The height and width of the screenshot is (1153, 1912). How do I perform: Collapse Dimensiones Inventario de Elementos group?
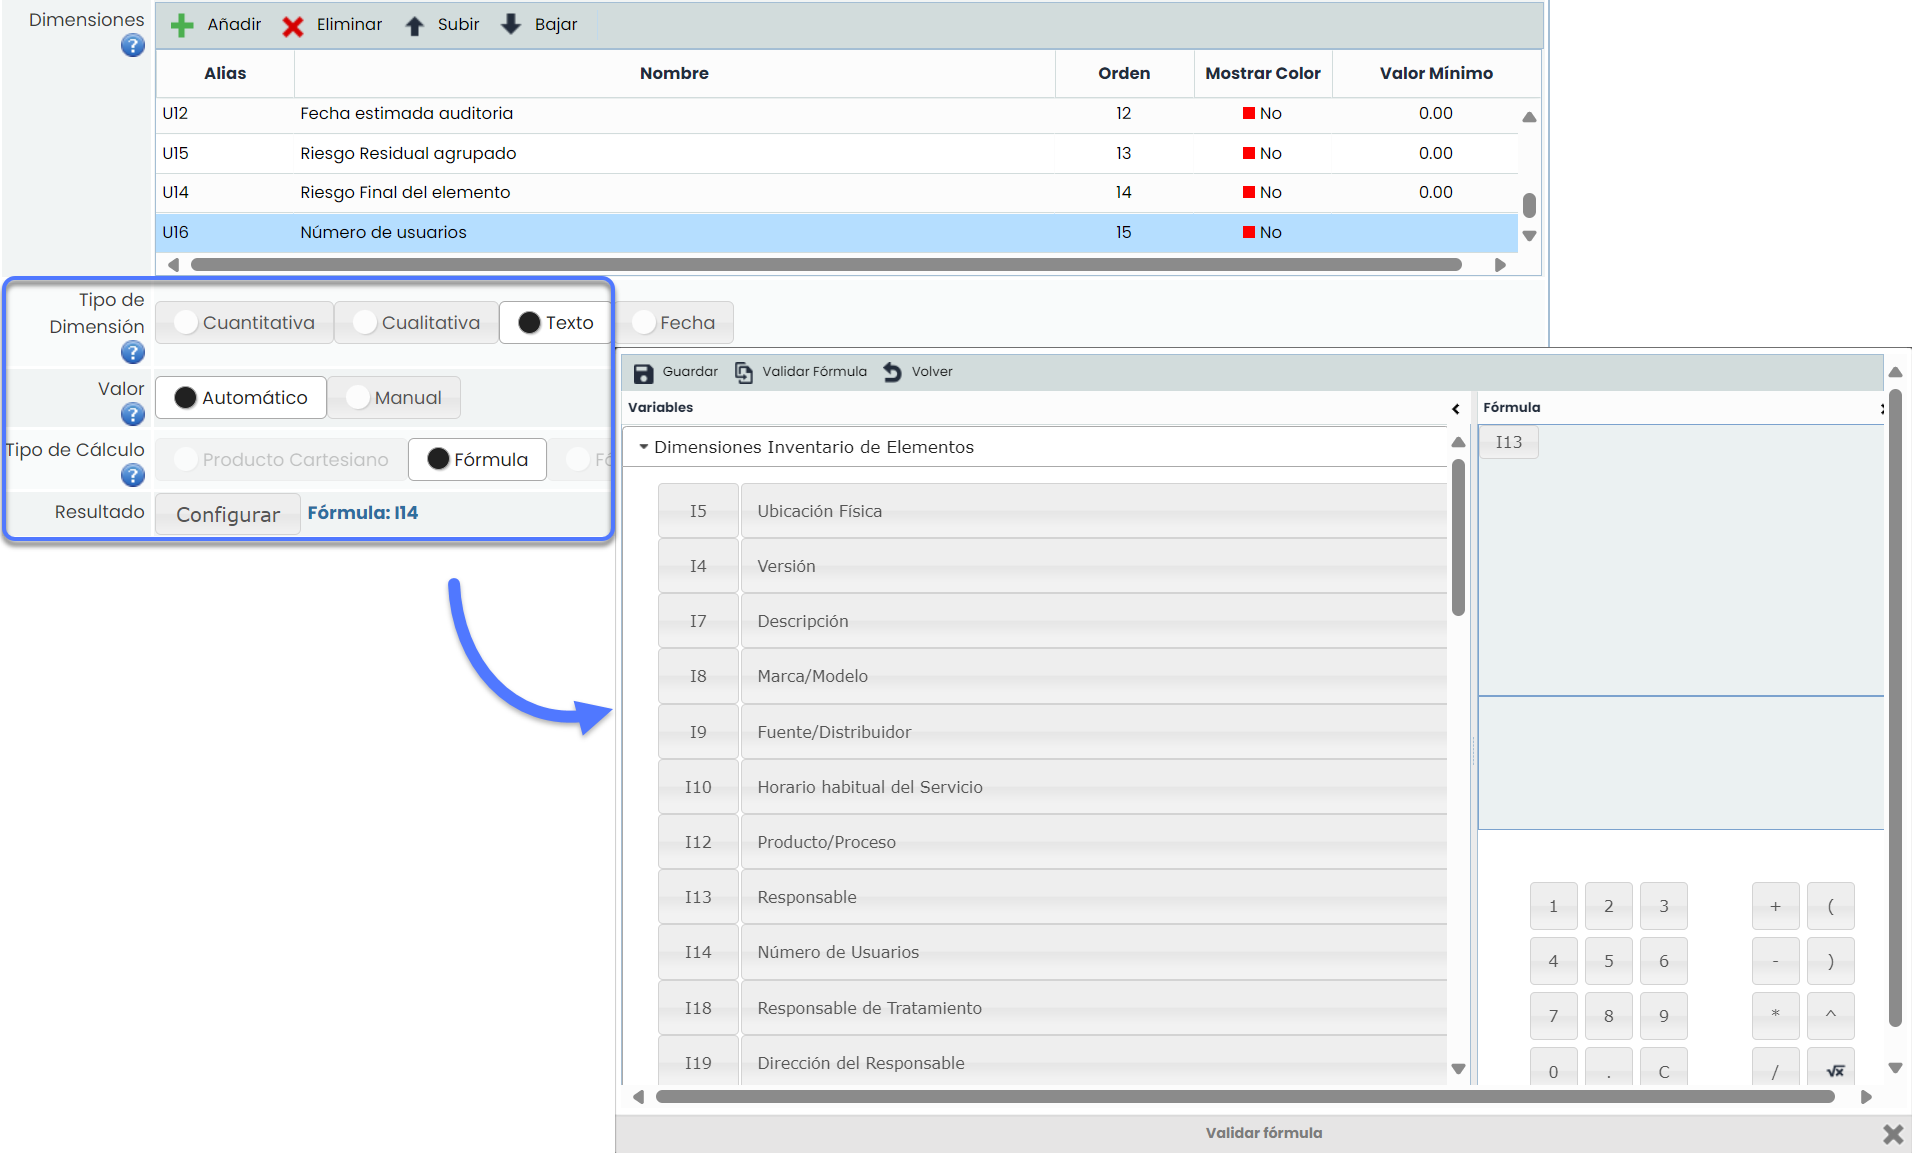[644, 447]
